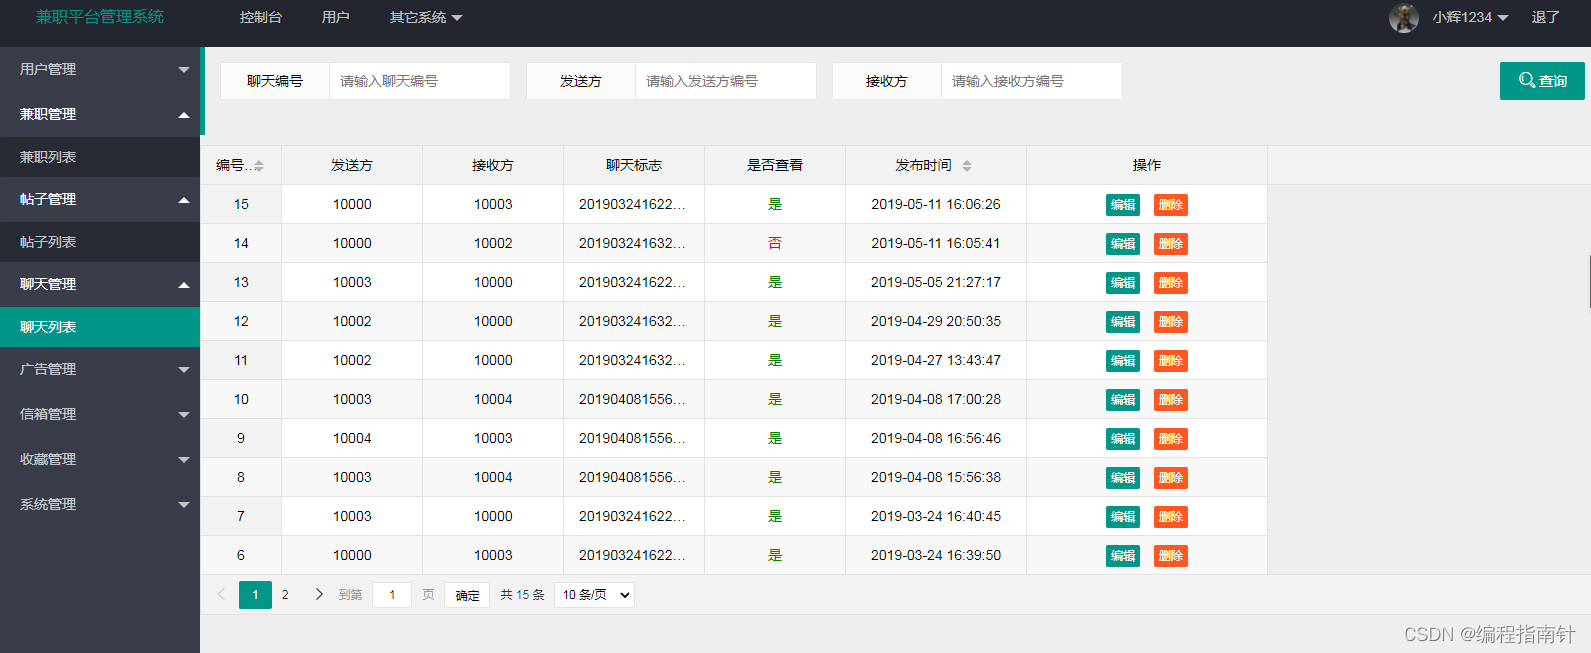The height and width of the screenshot is (653, 1591).
Task: Go to next page arrow
Action: click(319, 594)
